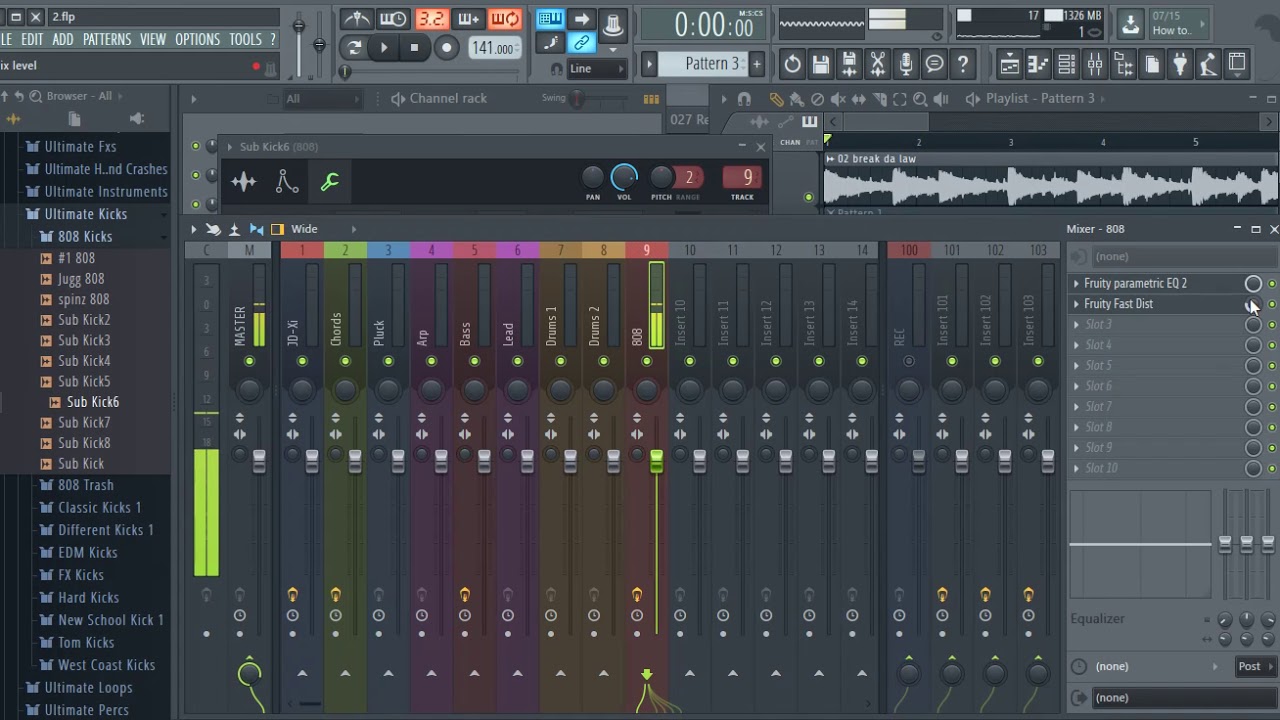Open the Post equalizer position dropdown

coord(1256,667)
